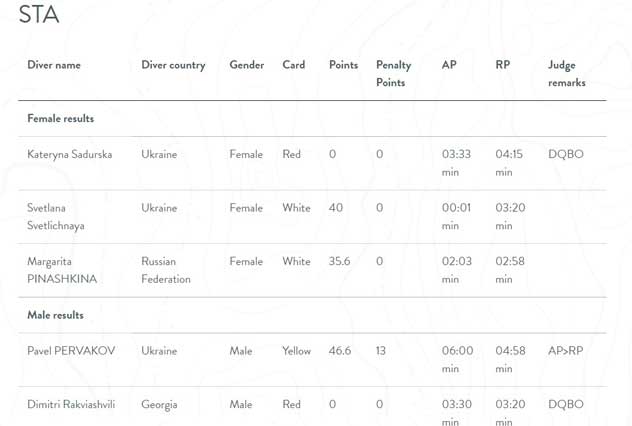Viewport: 632px width, 426px height.
Task: Click the AP>RP remark for Pavel PERVAKOV
Action: coord(565,351)
